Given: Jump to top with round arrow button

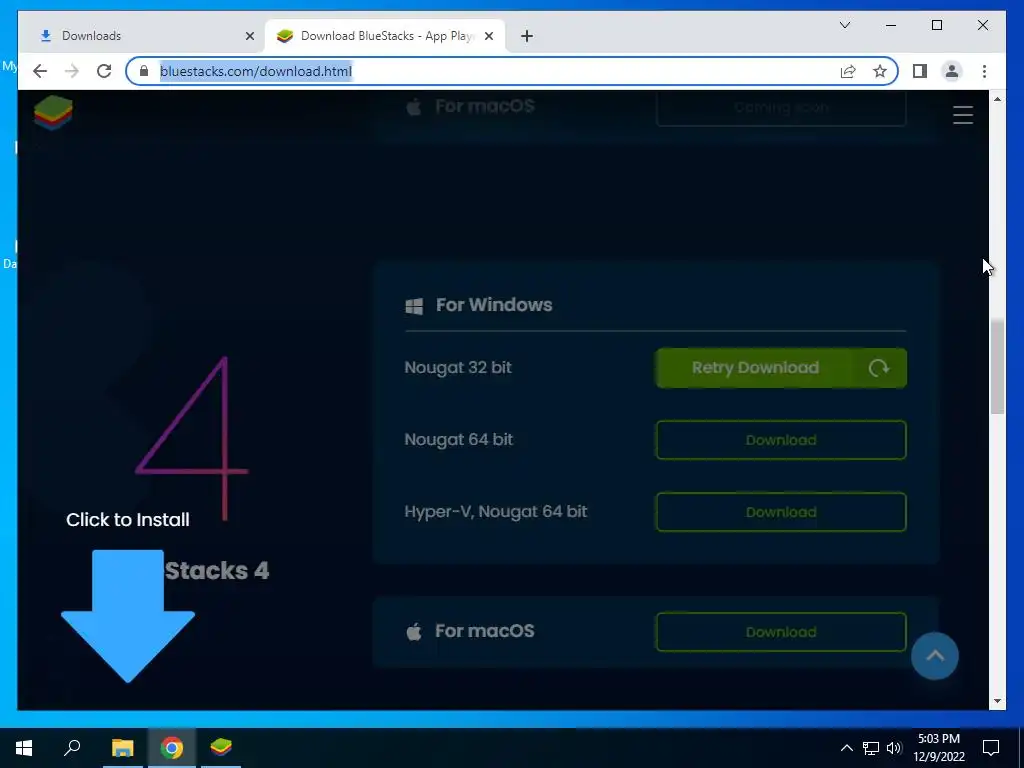Looking at the screenshot, I should point(935,656).
